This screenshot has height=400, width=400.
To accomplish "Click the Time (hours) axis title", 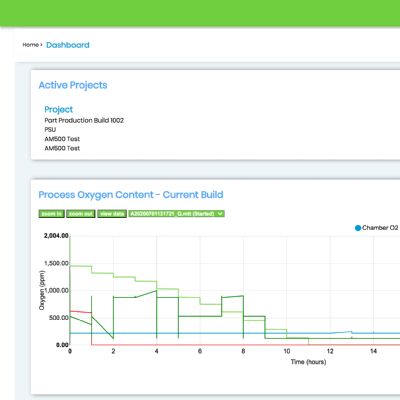I will pos(308,362).
